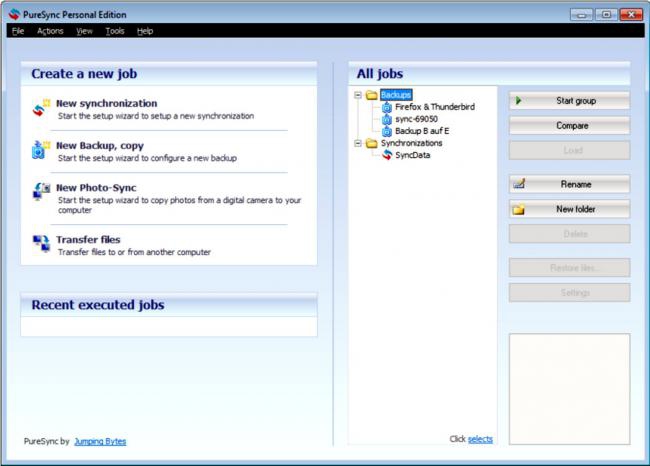Viewport: 650px width, 466px height.
Task: Click the New synchronization heading
Action: point(107,103)
